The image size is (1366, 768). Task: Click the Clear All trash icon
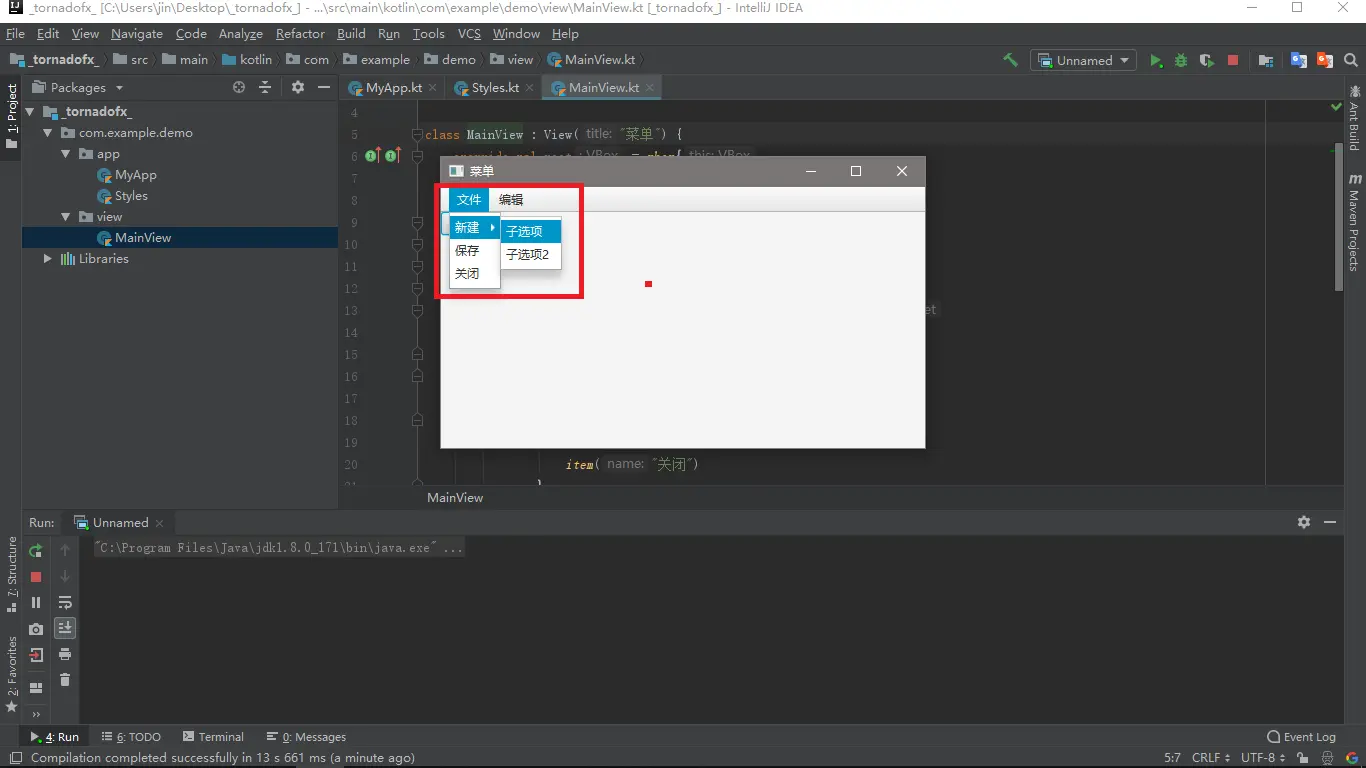tap(65, 680)
